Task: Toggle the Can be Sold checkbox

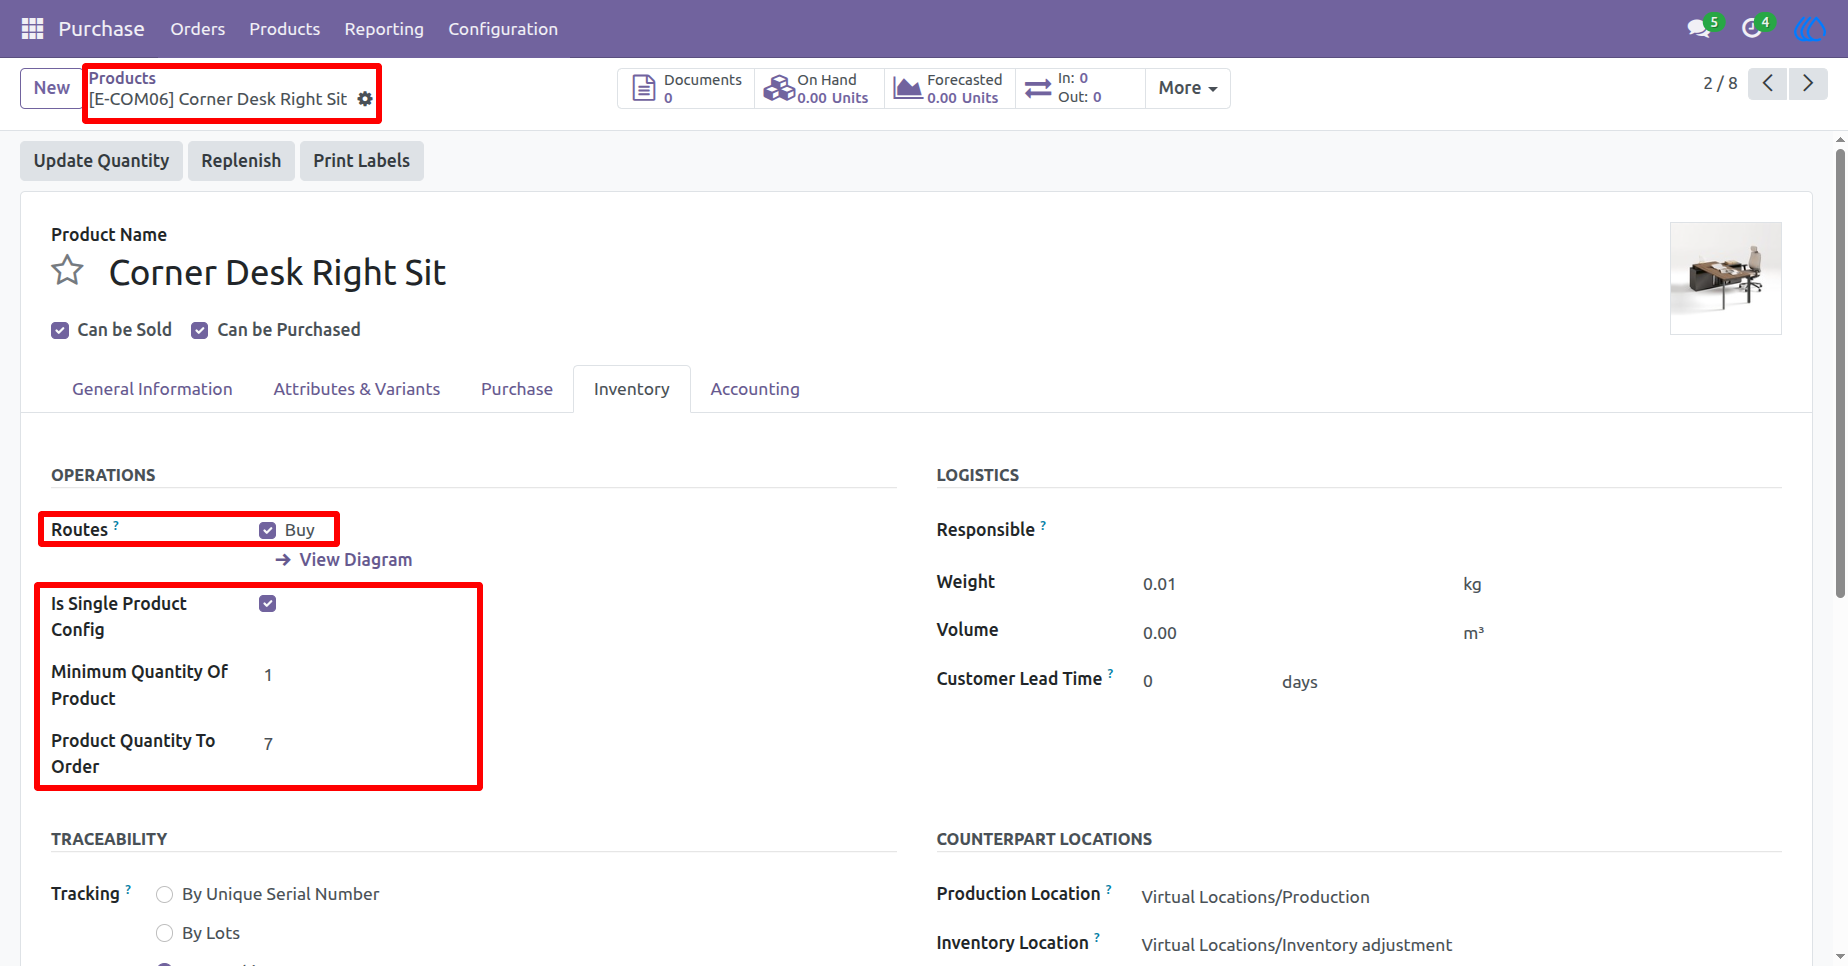Action: (60, 330)
